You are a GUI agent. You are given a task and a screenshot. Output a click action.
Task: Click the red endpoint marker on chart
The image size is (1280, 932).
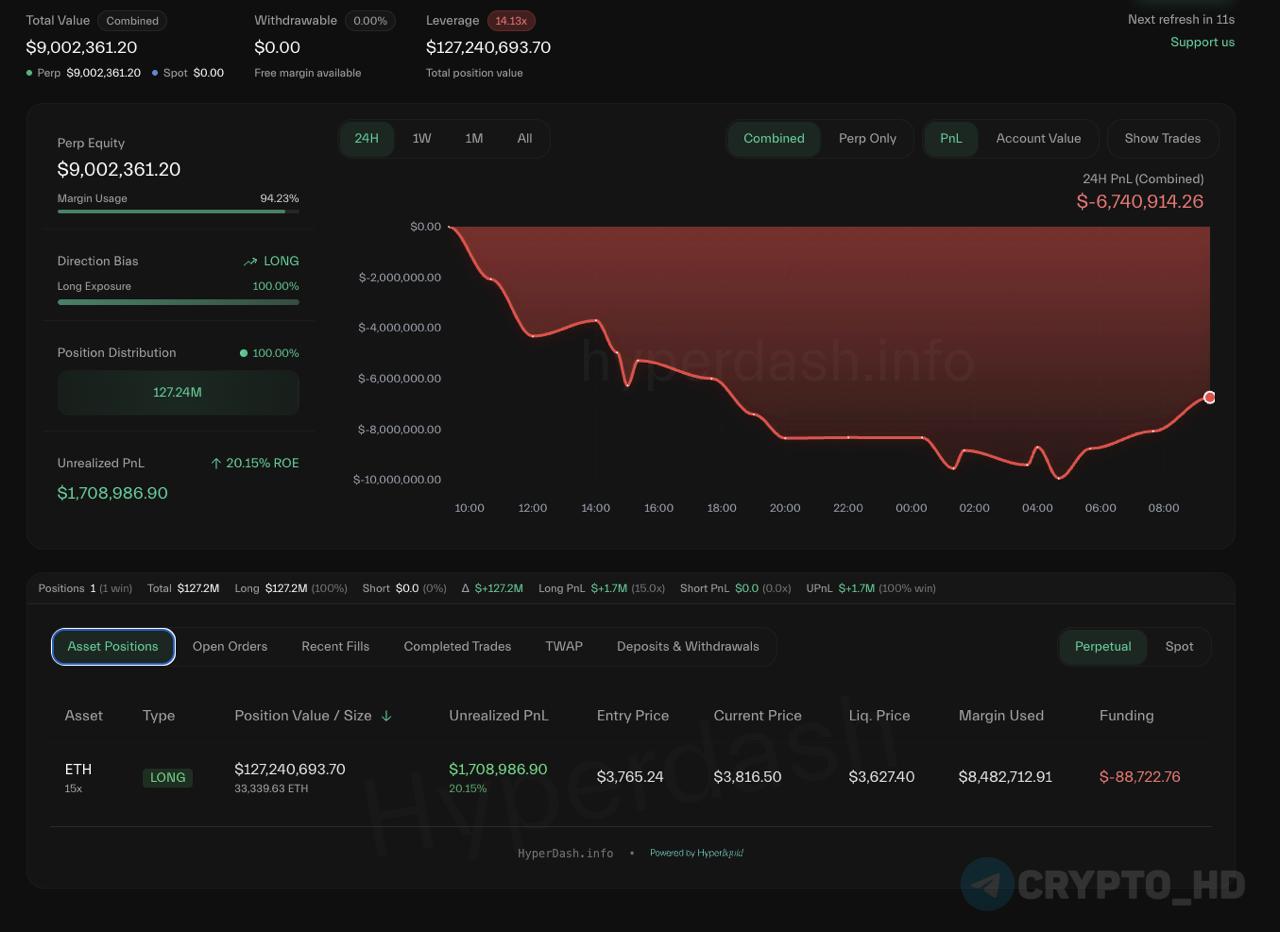(x=1209, y=397)
